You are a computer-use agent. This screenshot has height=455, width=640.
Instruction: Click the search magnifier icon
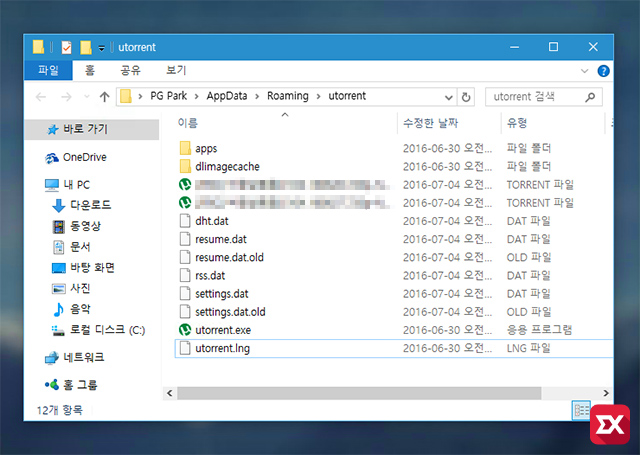point(590,97)
